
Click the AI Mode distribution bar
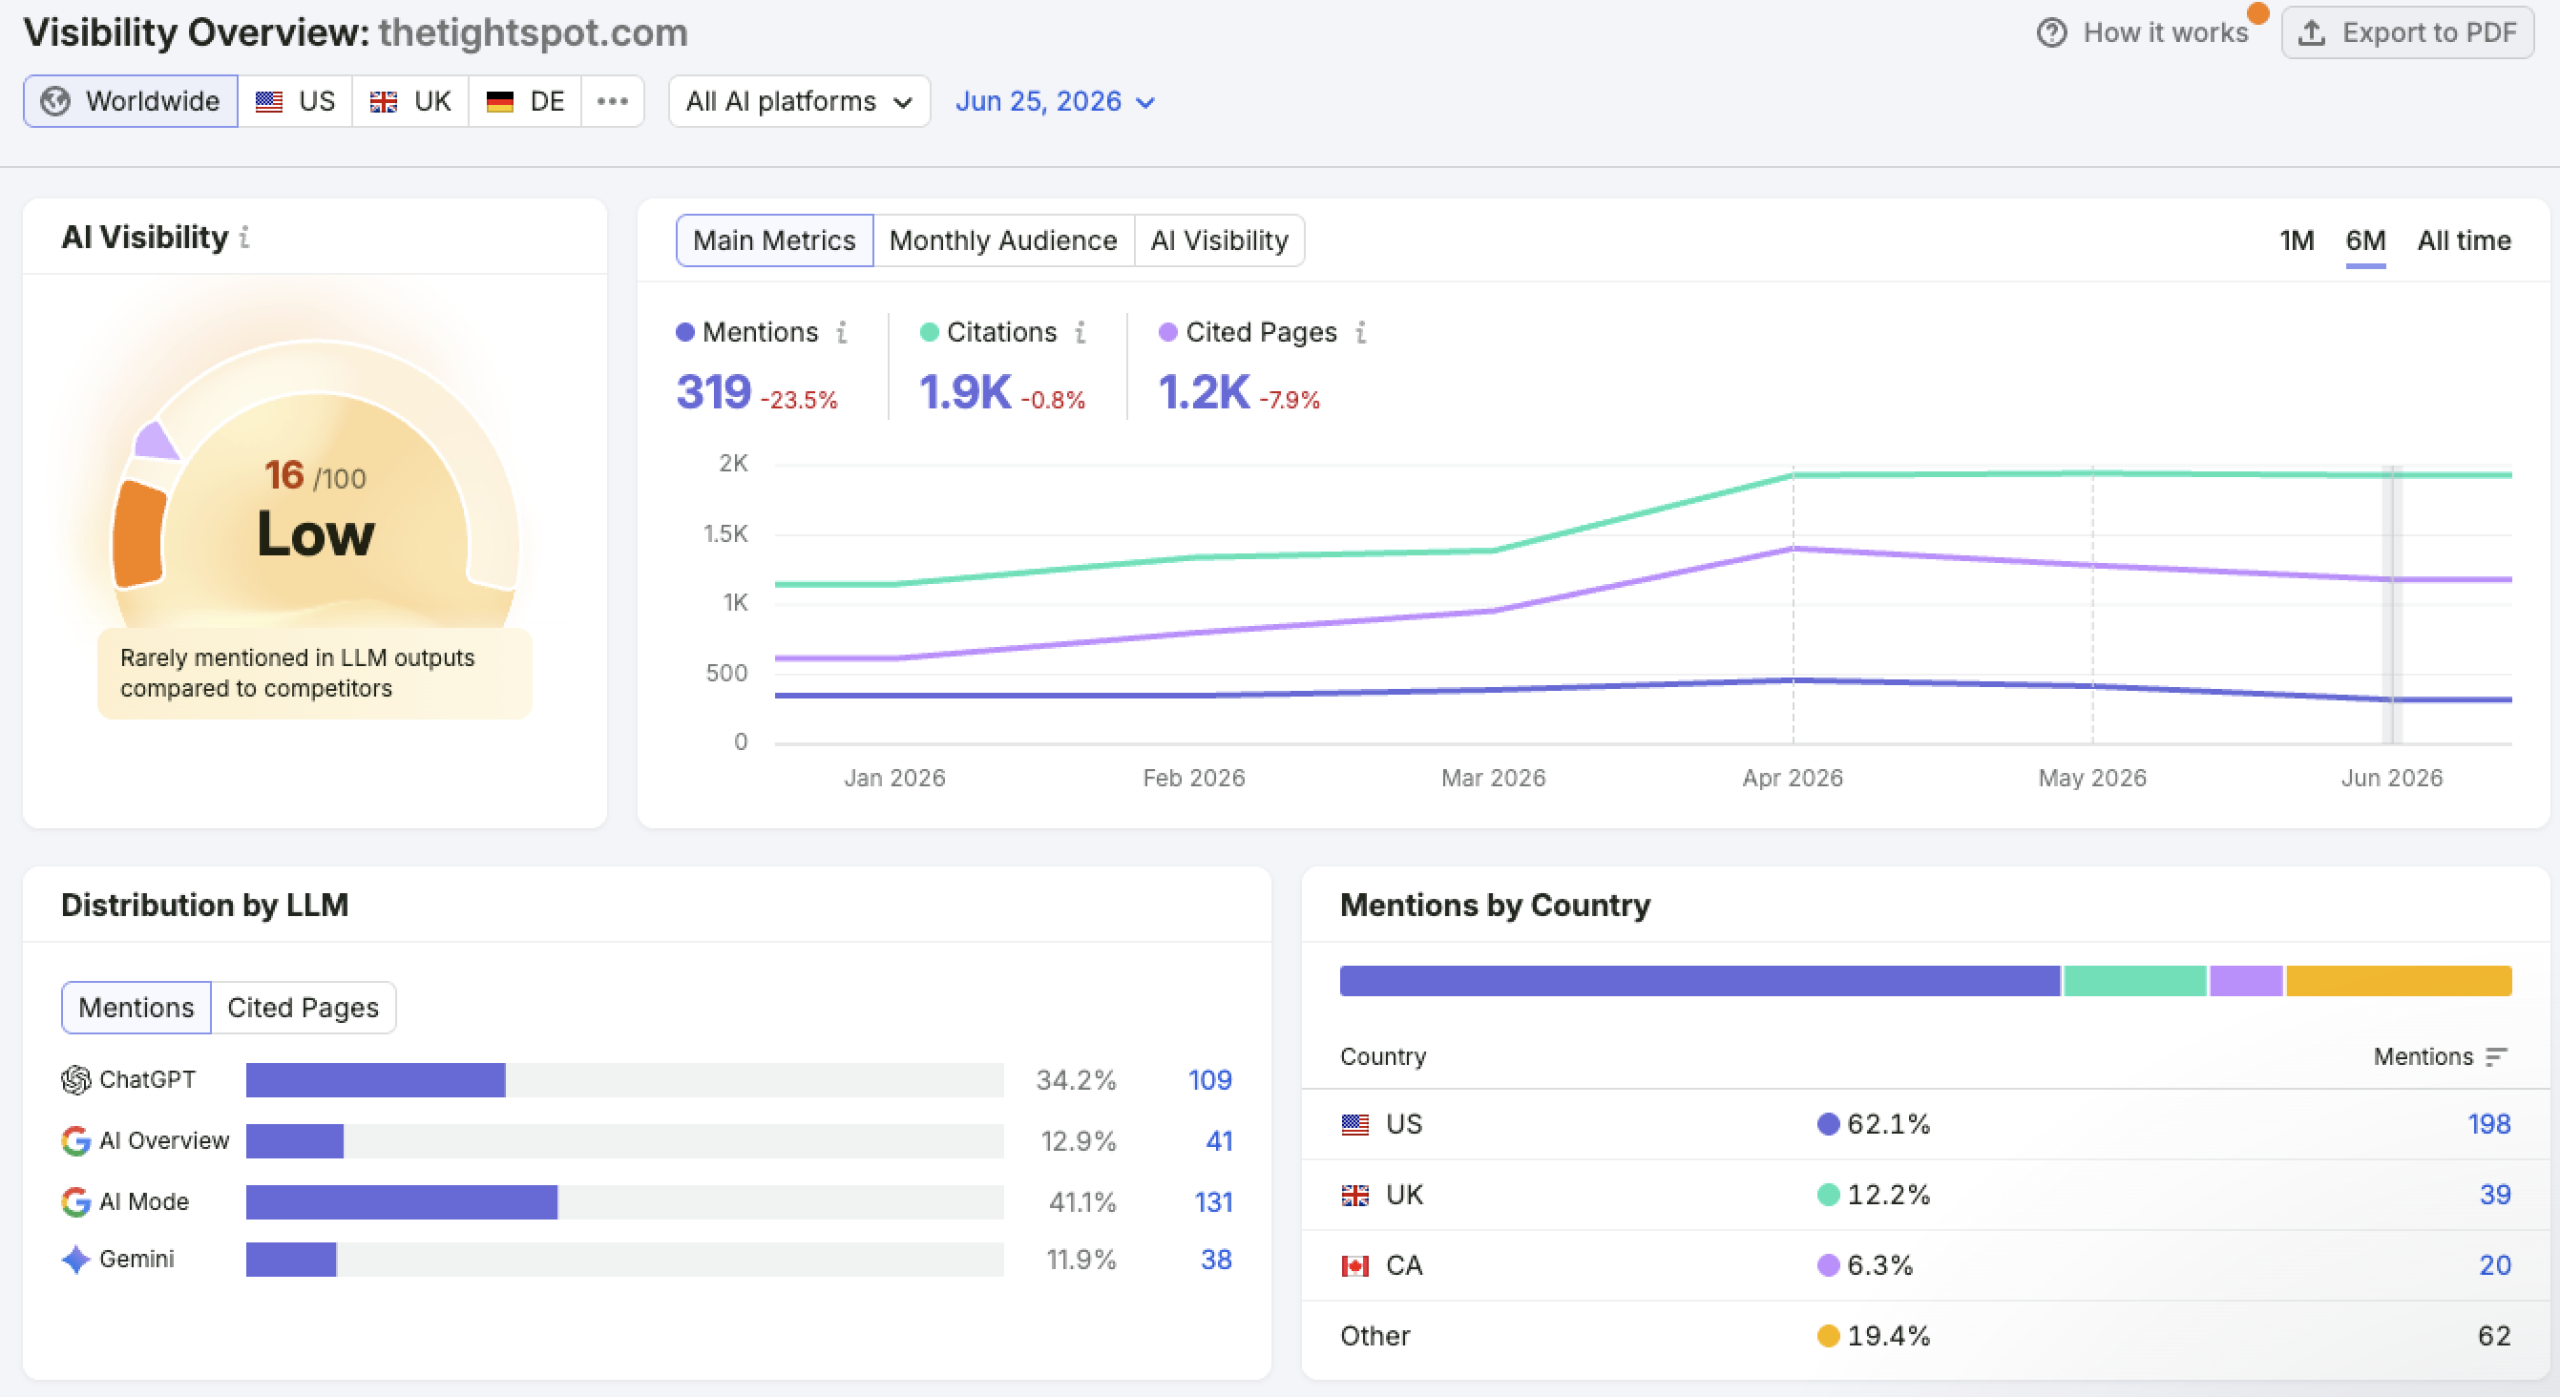click(625, 1202)
